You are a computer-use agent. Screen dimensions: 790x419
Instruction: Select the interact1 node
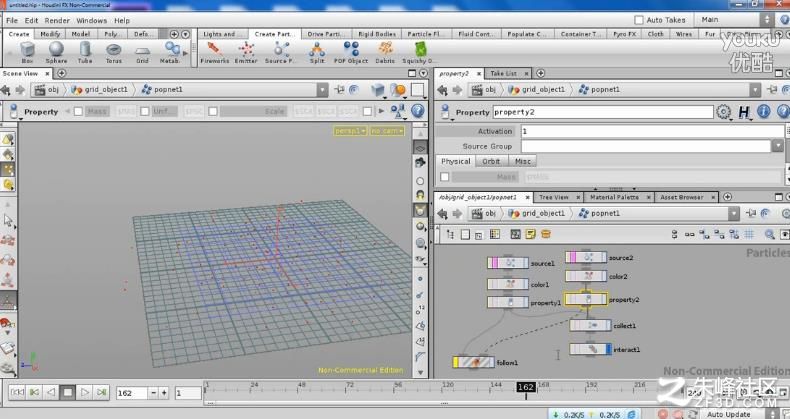[x=590, y=348]
